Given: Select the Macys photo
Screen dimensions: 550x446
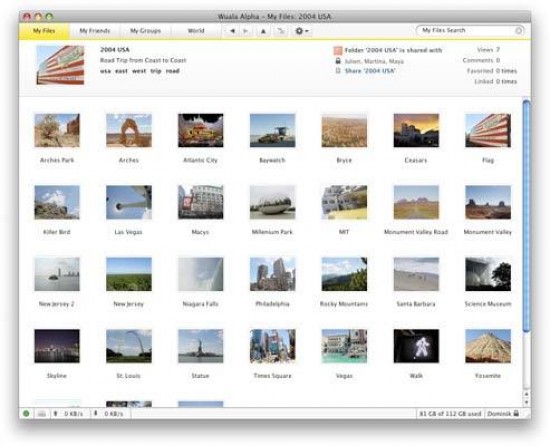Looking at the screenshot, I should click(201, 202).
